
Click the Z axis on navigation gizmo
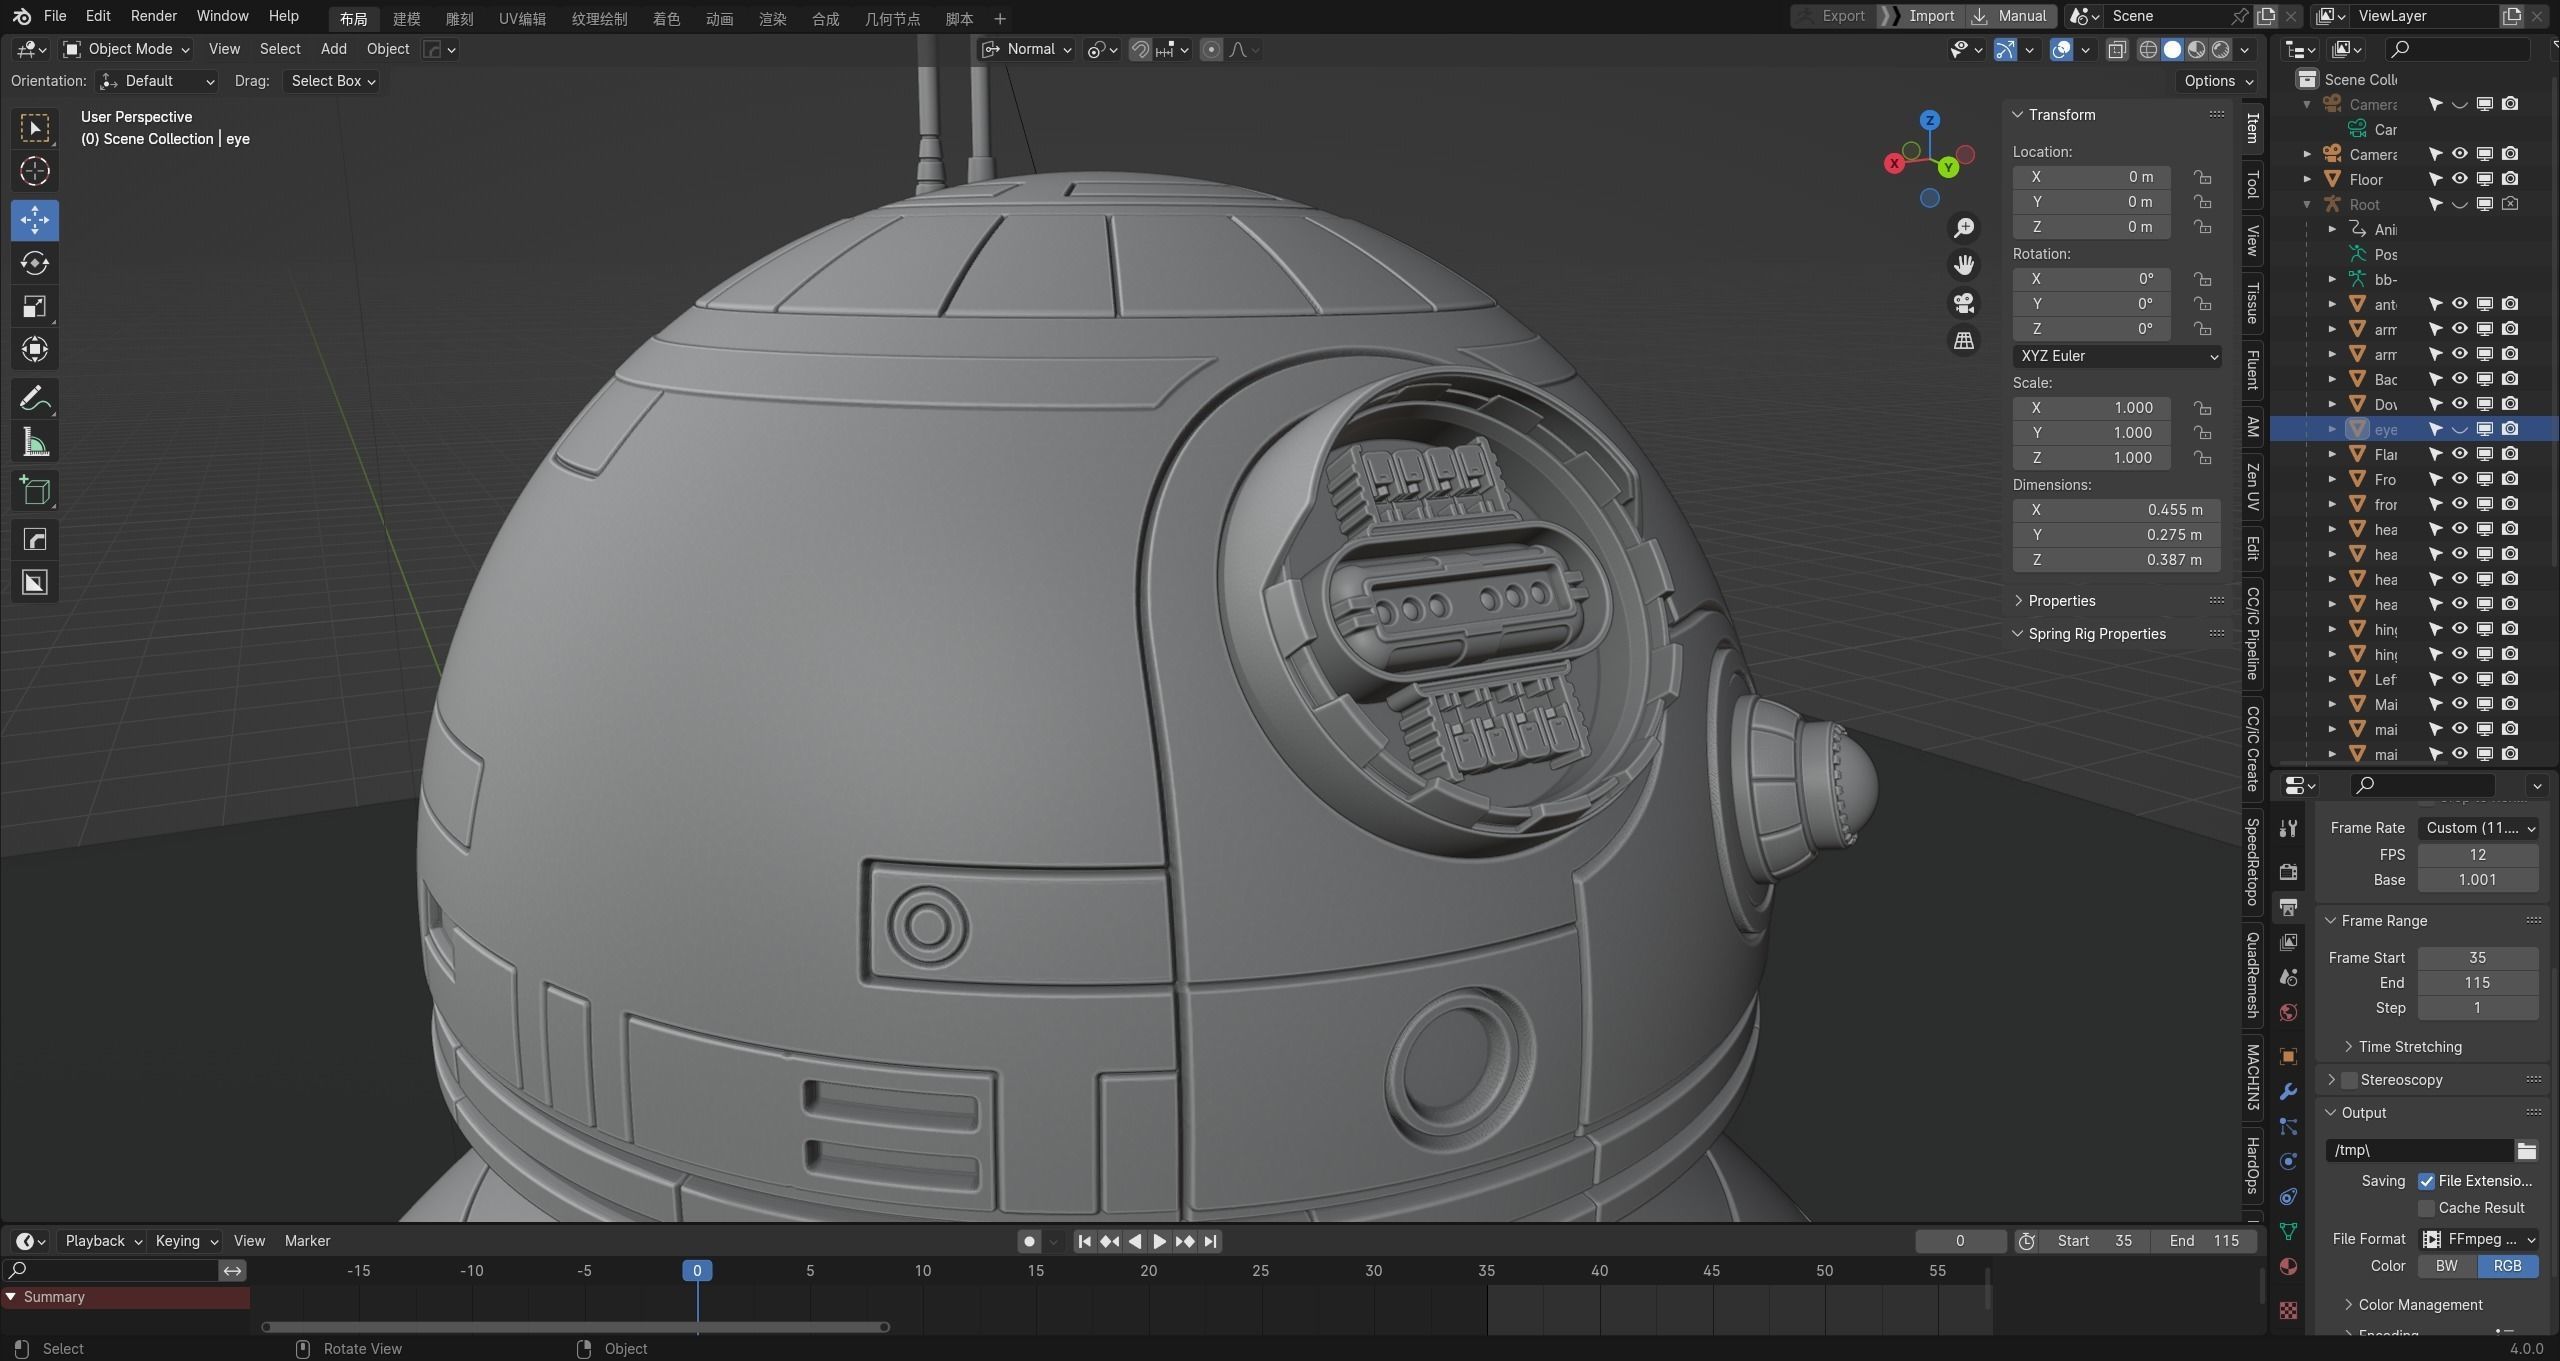click(x=1930, y=120)
